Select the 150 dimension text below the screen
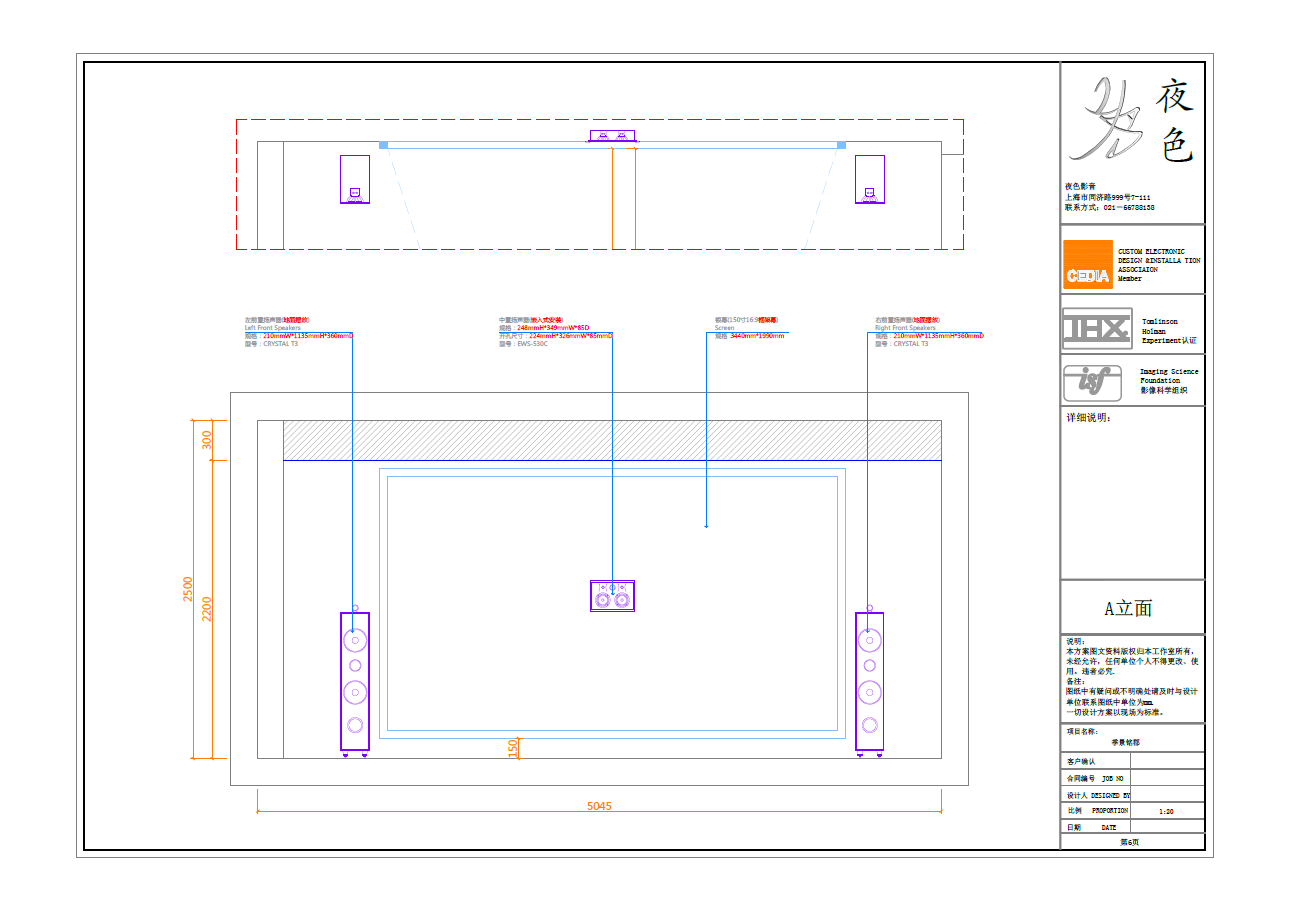Screen dimensions: 1290x910 tap(513, 748)
